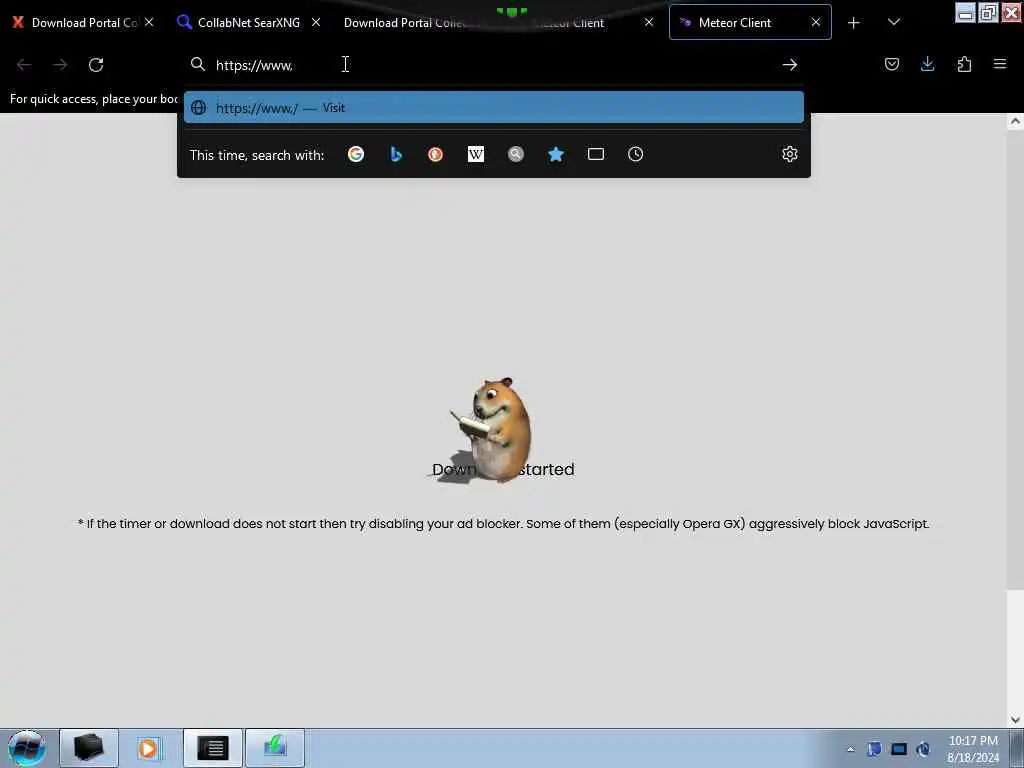The width and height of the screenshot is (1024, 768).
Task: Search with Bing this time
Action: tap(396, 154)
